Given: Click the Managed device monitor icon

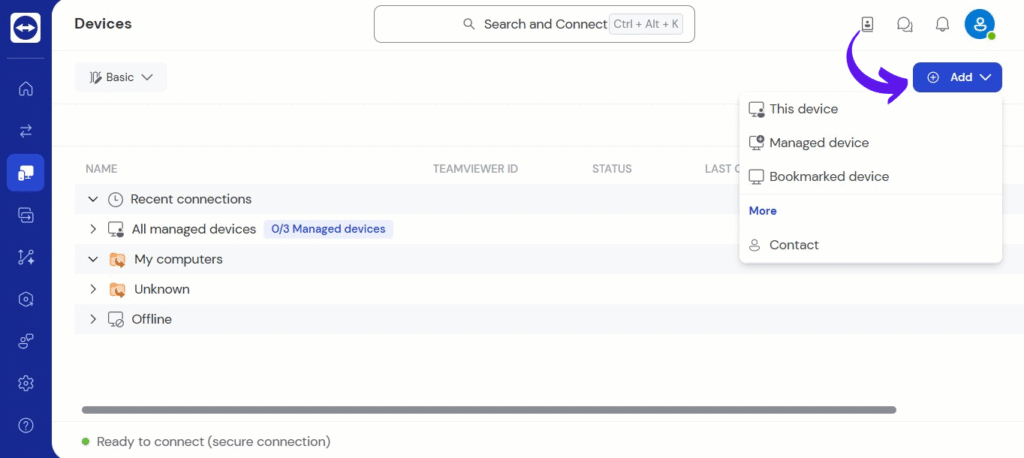Looking at the screenshot, I should pos(756,143).
